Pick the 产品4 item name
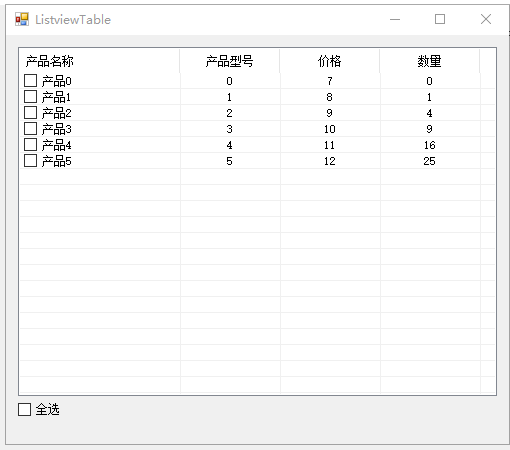 56,145
